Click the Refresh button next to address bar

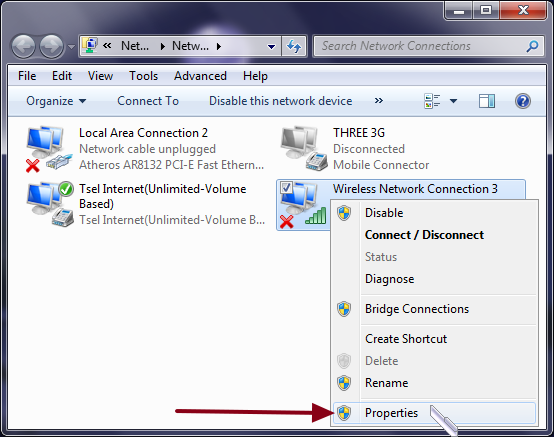[x=294, y=46]
